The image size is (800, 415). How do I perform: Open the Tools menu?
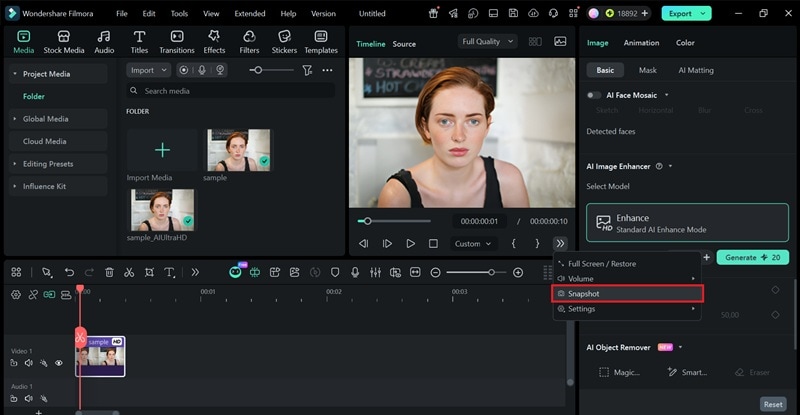(179, 13)
